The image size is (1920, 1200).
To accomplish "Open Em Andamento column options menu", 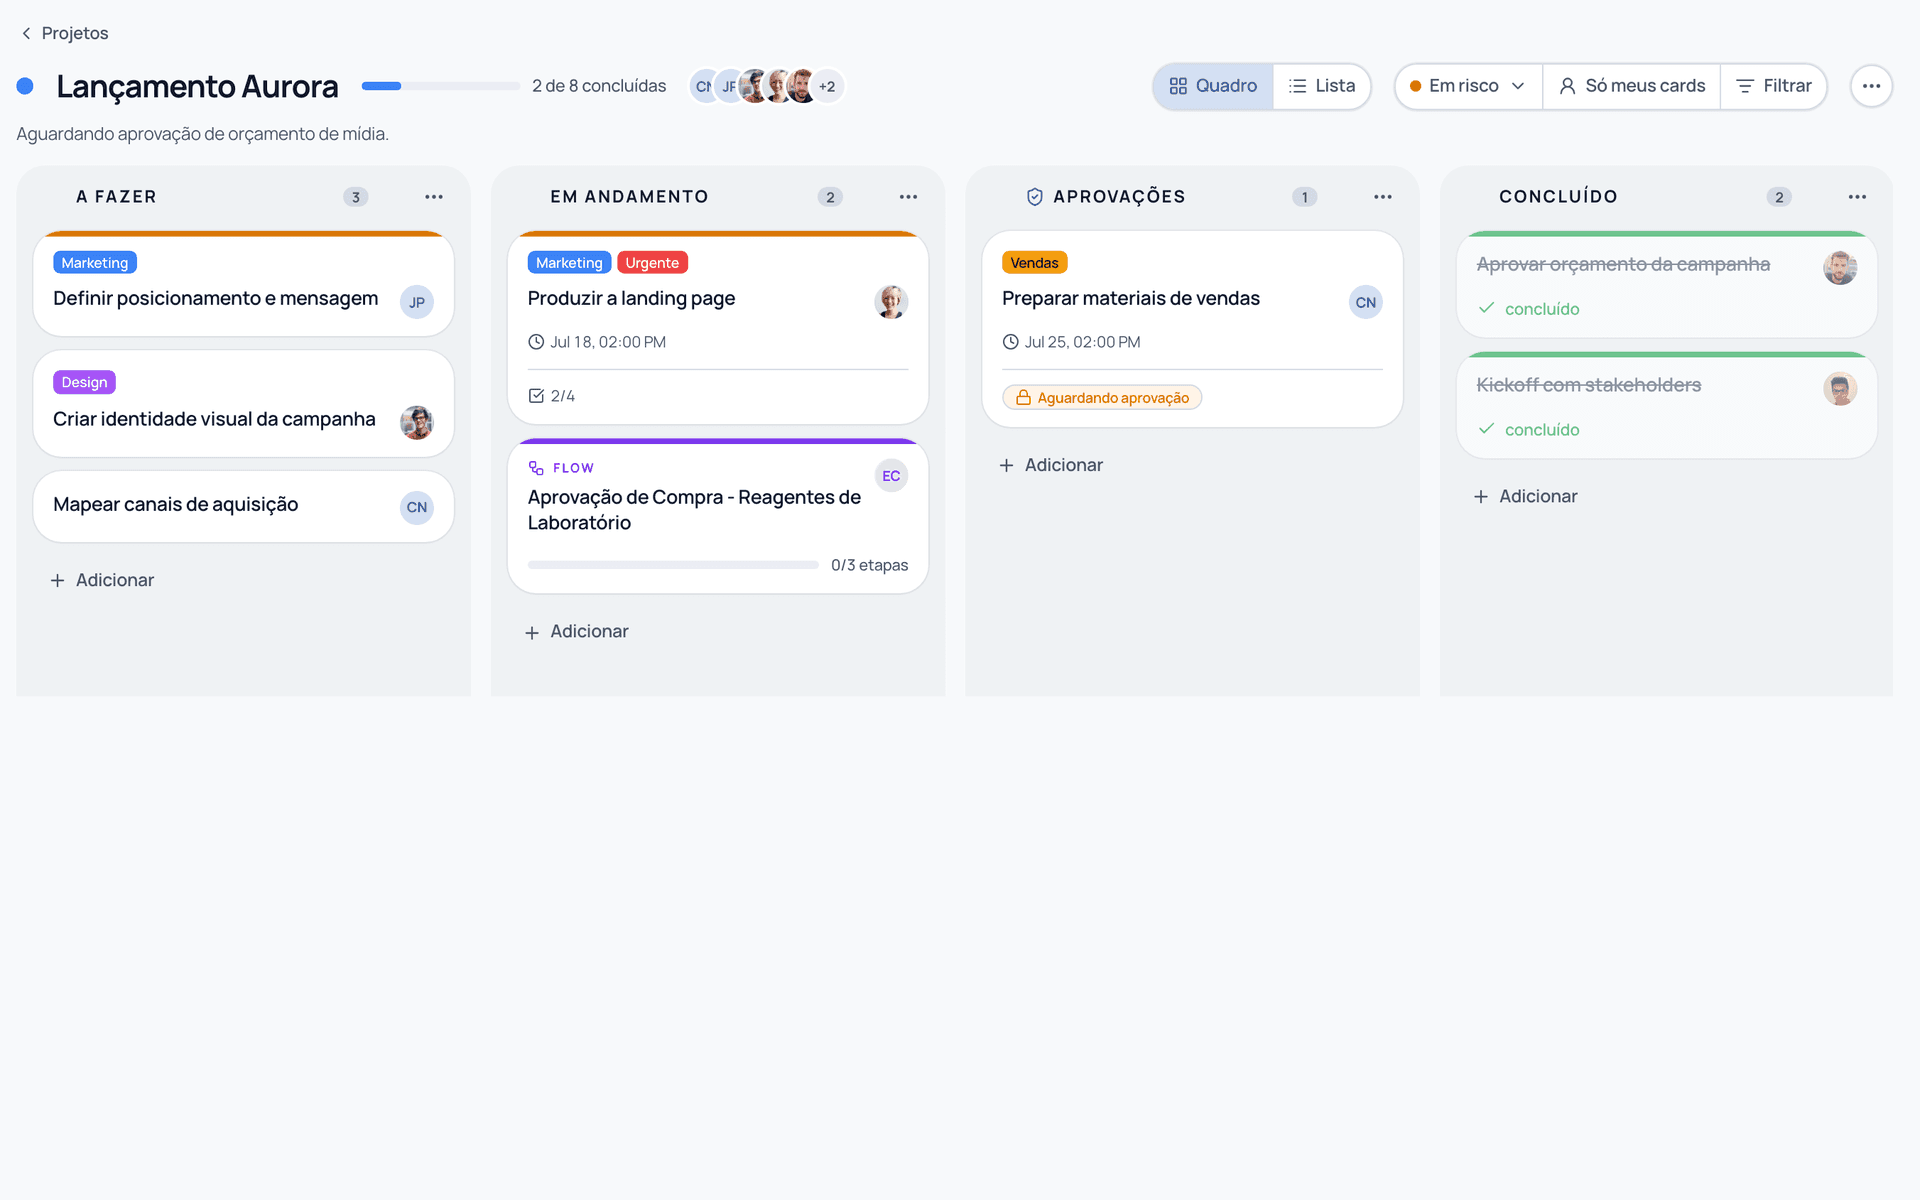I will coord(908,197).
